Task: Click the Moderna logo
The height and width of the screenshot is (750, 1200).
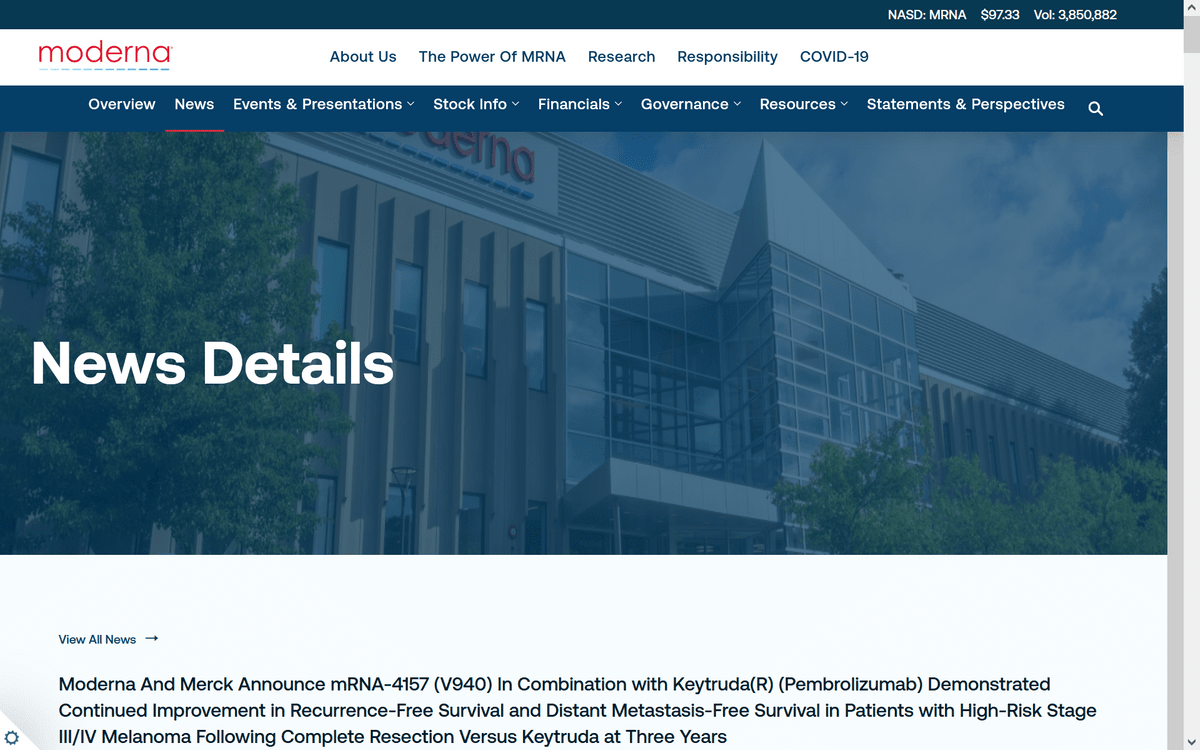Action: (104, 56)
